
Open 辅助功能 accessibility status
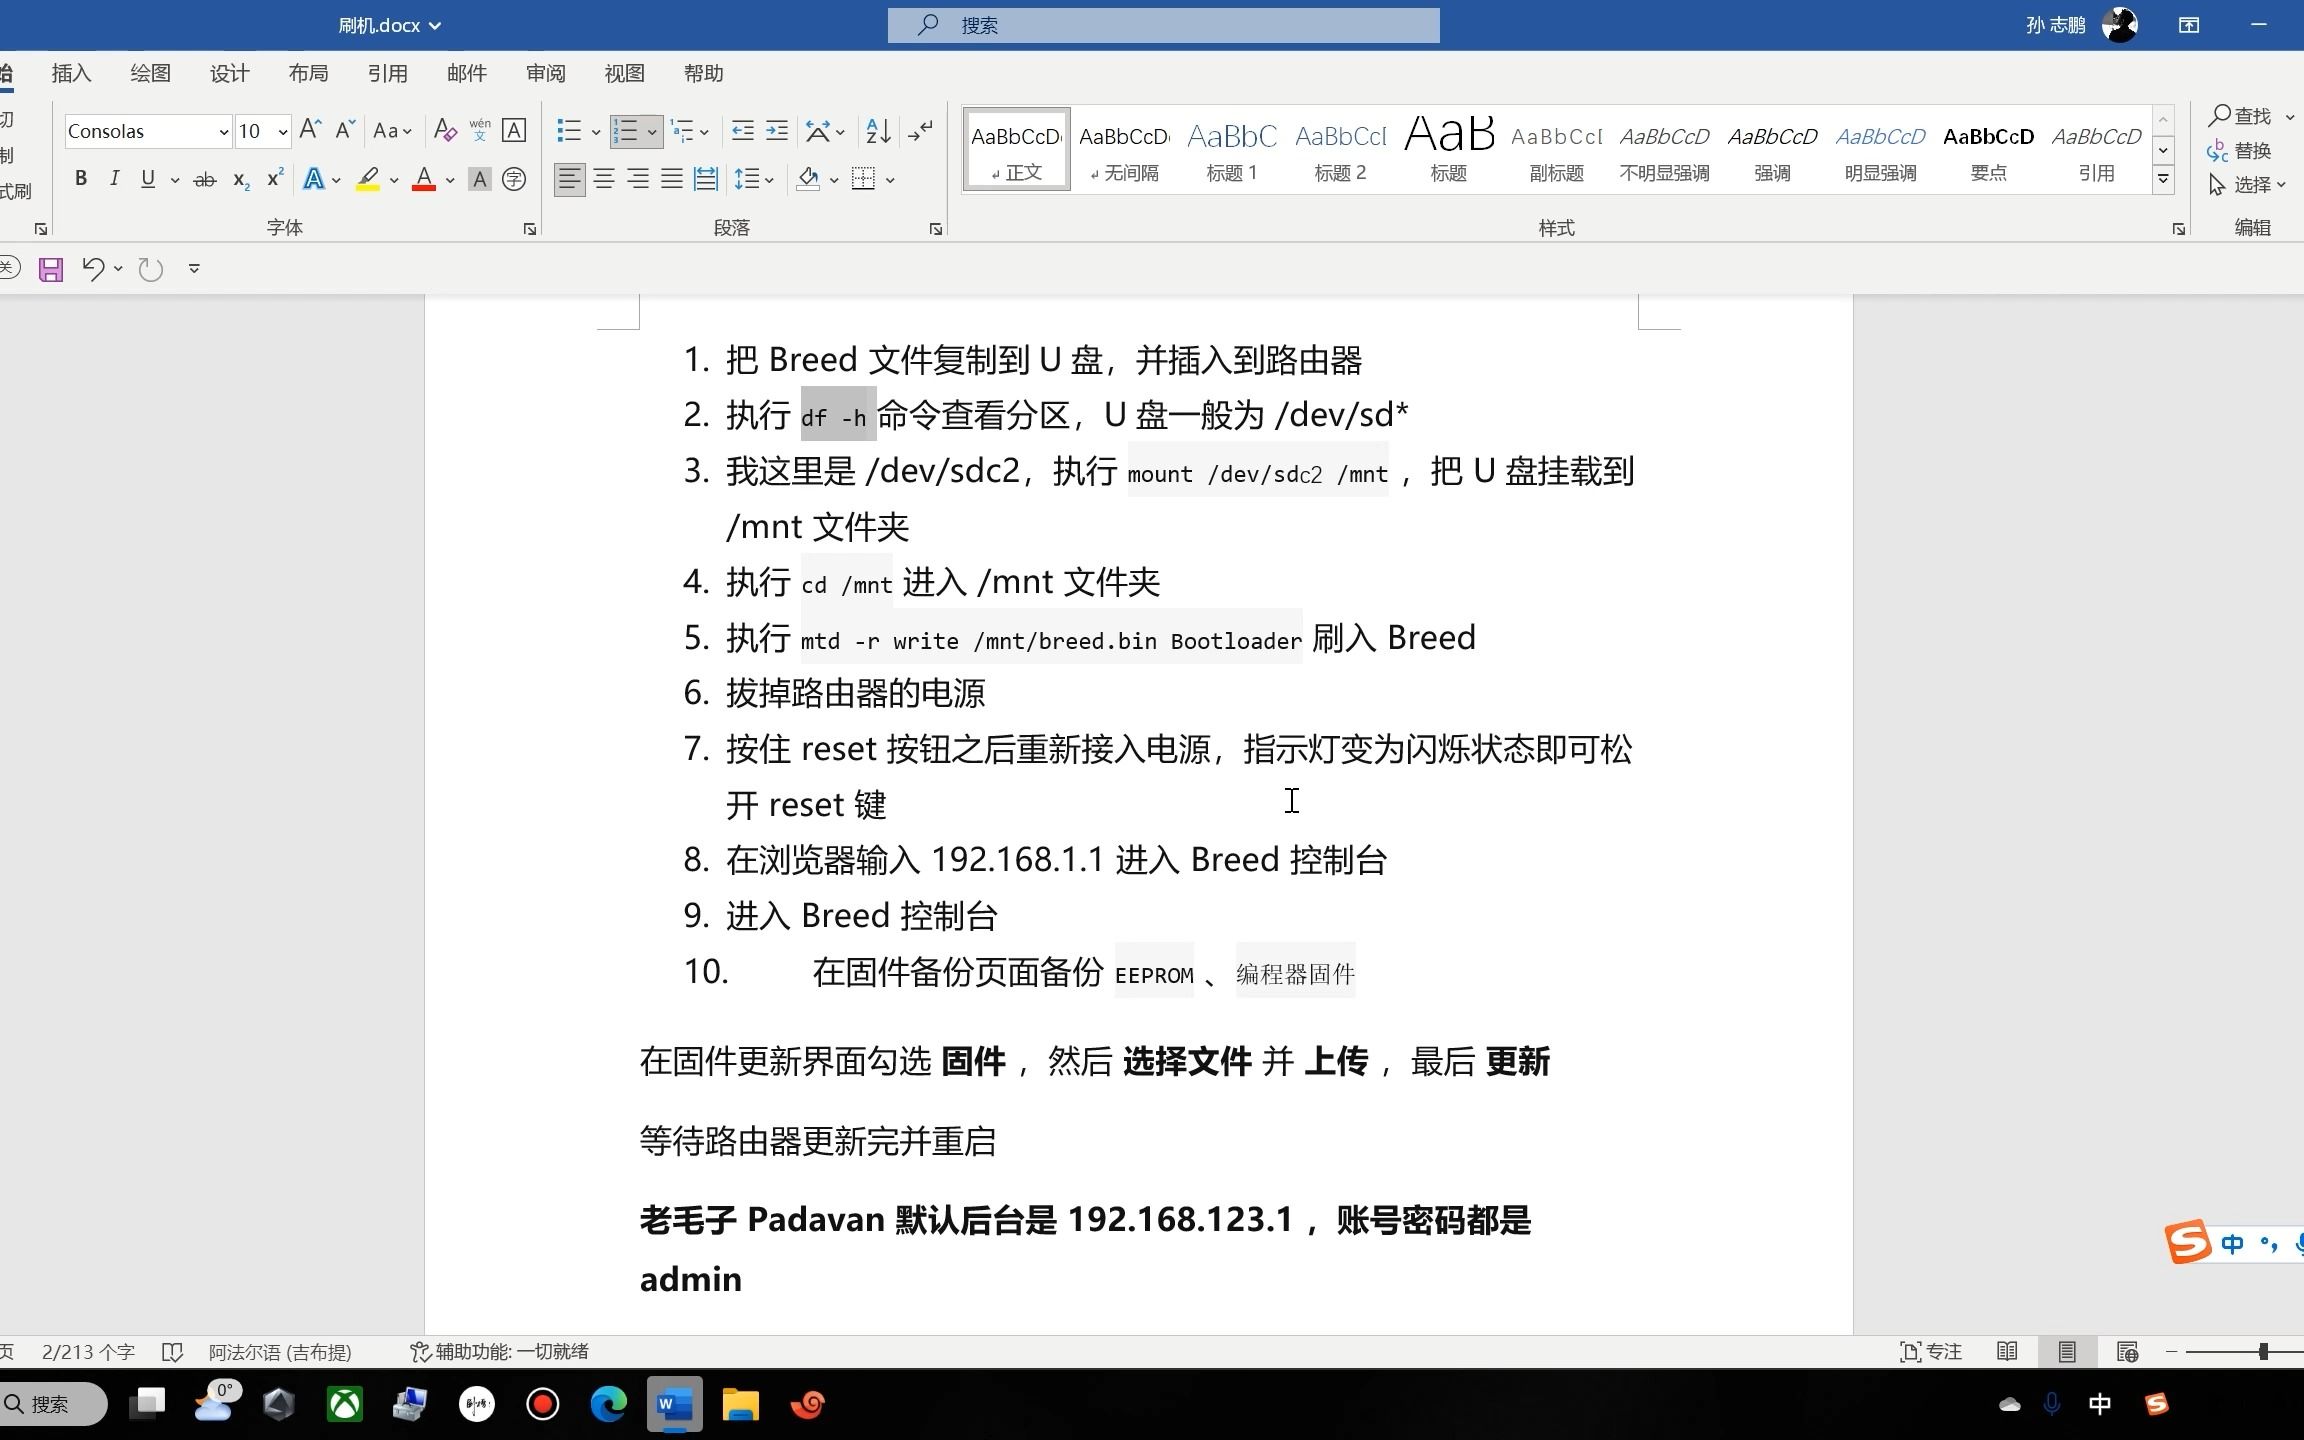(x=499, y=1352)
